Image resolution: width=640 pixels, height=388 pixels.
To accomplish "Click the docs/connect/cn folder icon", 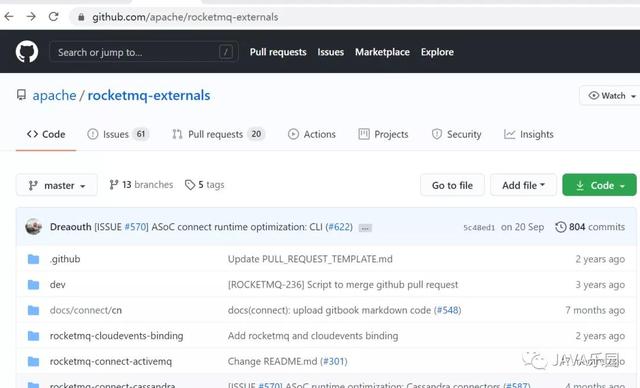I will pyautogui.click(x=33, y=310).
